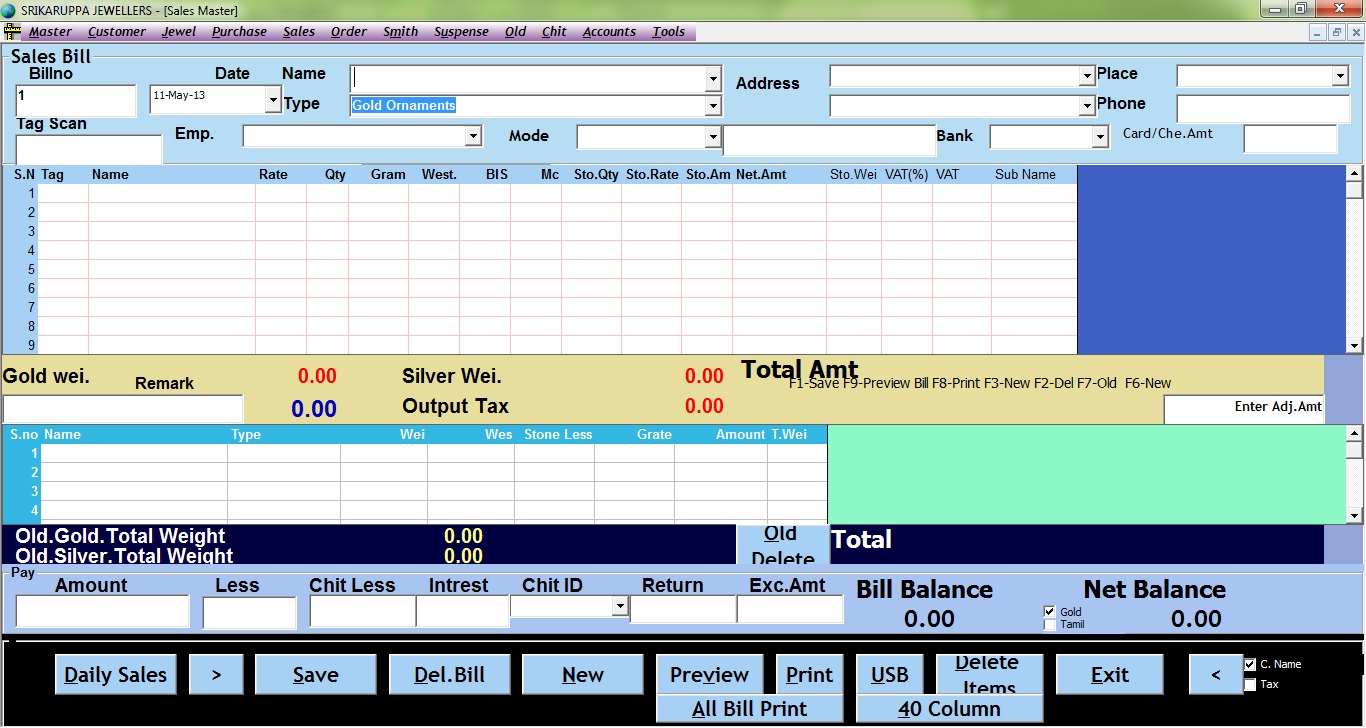This screenshot has width=1366, height=728.
Task: Open the Purchase menu
Action: coord(239,32)
